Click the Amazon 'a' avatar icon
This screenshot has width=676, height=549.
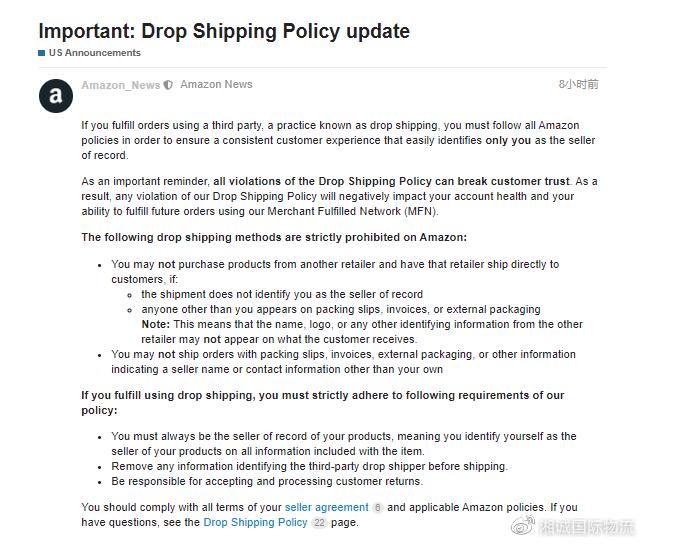coord(56,95)
